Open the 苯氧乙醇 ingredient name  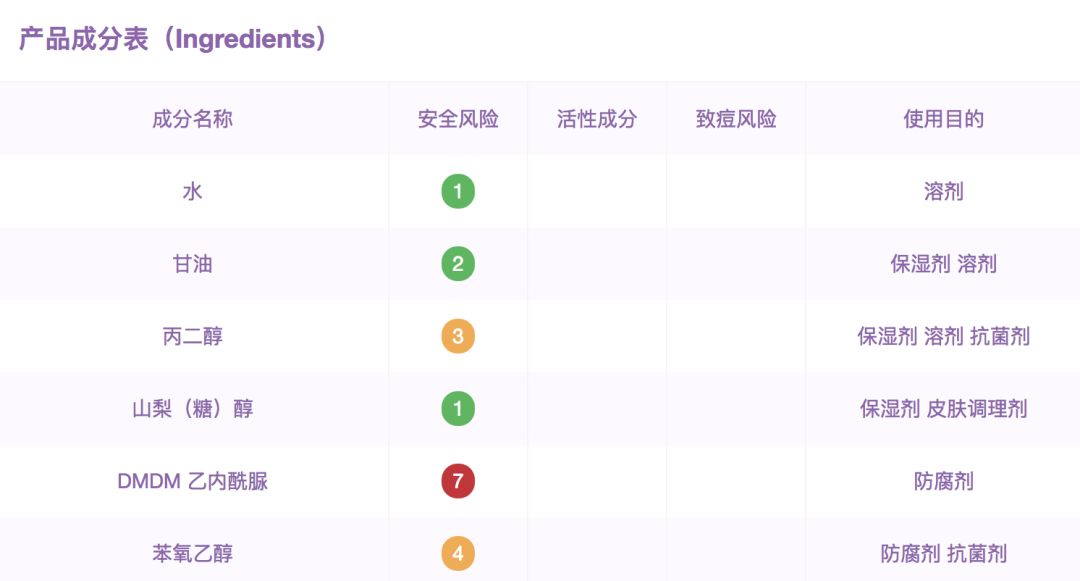click(193, 553)
